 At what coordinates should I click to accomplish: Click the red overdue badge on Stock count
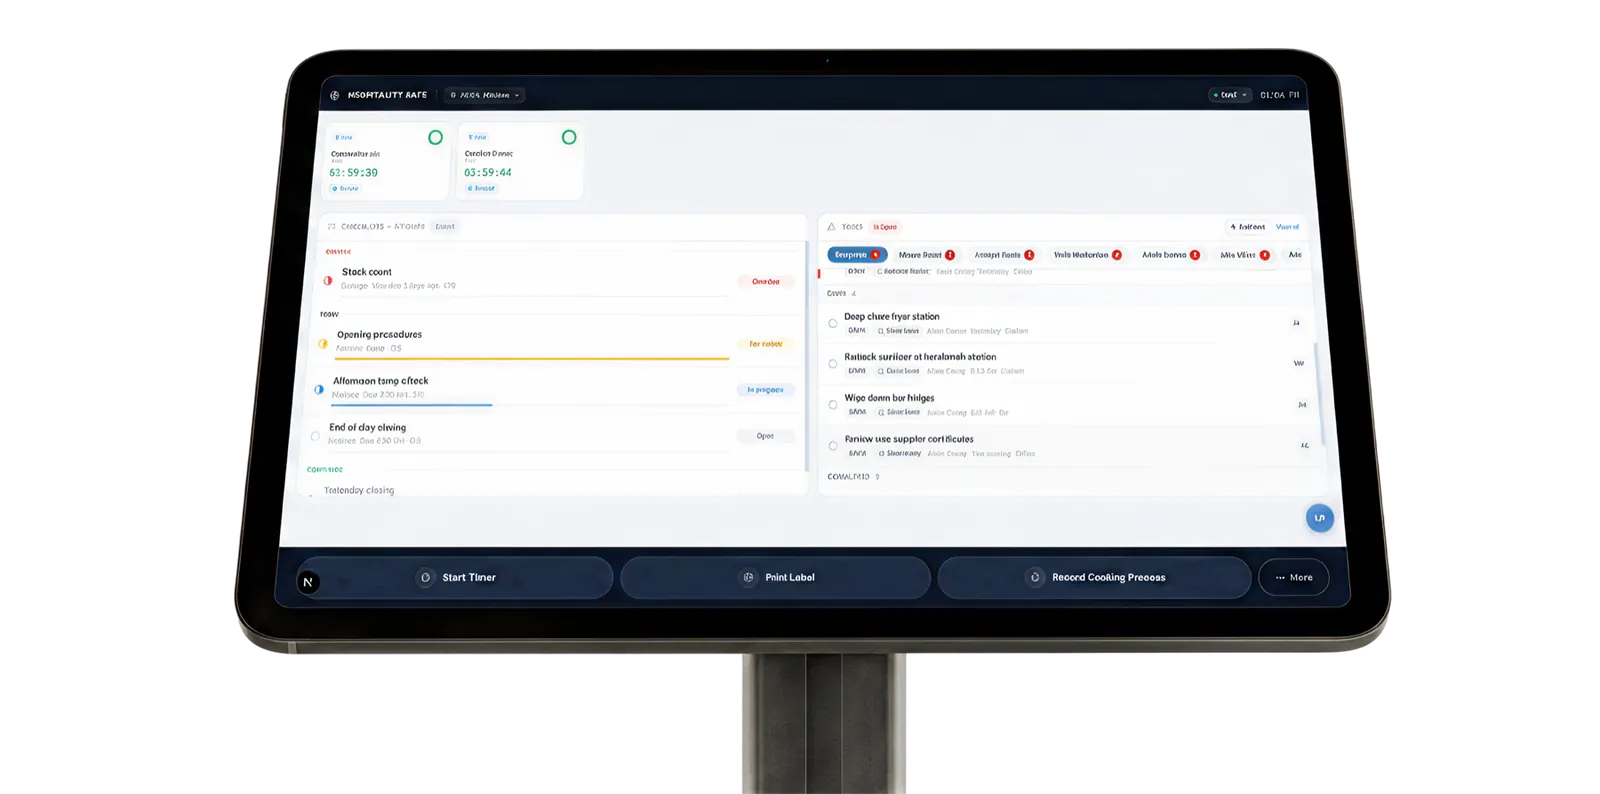[x=766, y=281]
